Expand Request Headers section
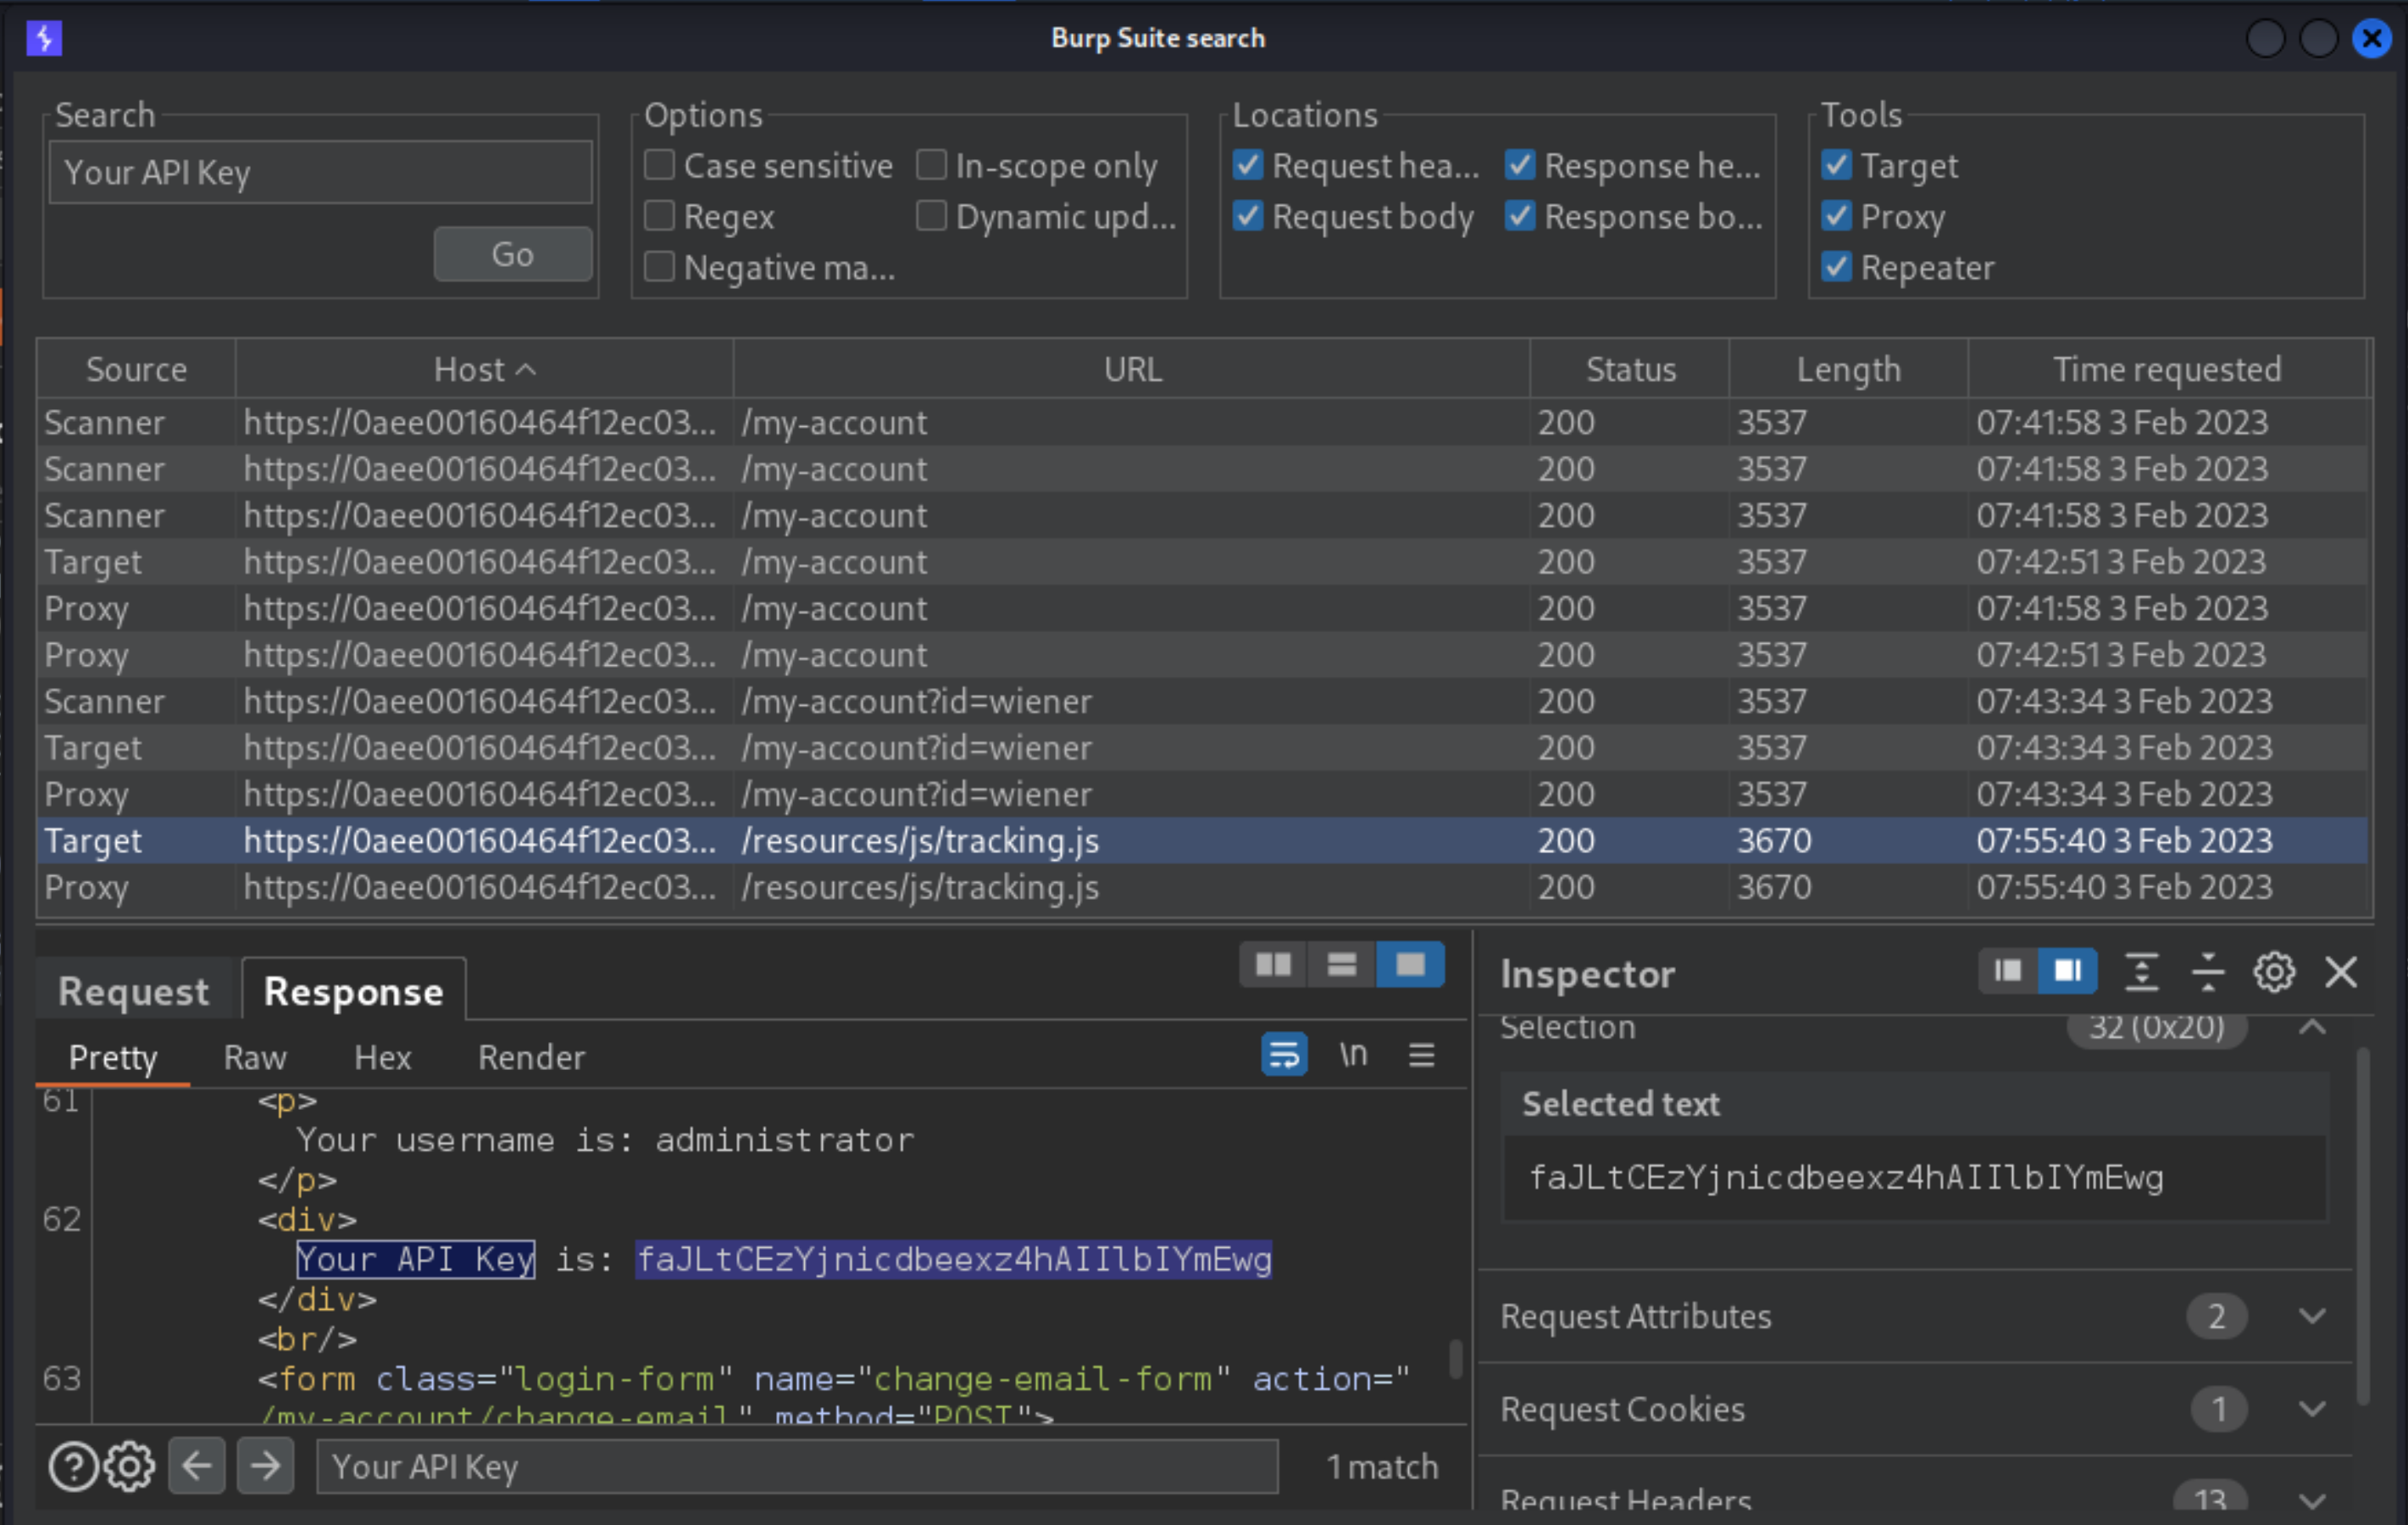The image size is (2408, 1525). (2312, 1500)
